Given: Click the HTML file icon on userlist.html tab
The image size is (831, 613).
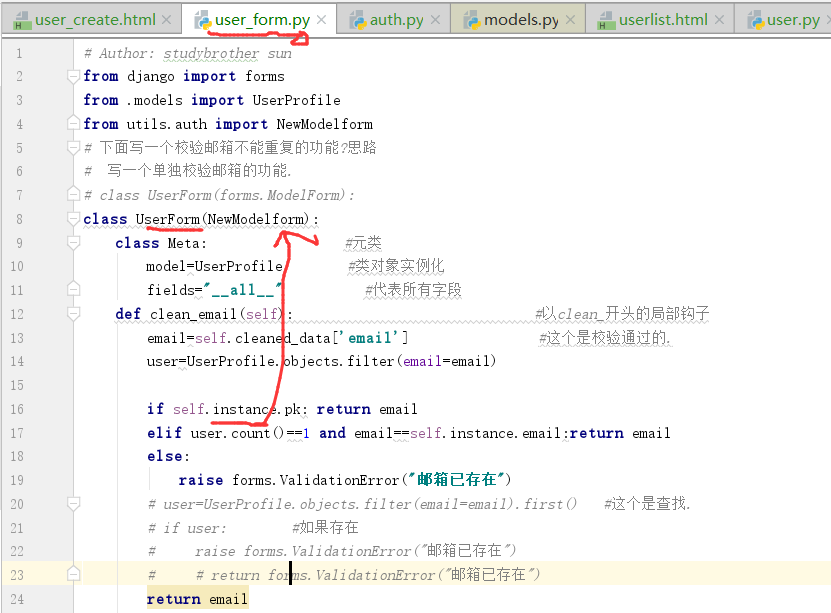Looking at the screenshot, I should pos(606,21).
